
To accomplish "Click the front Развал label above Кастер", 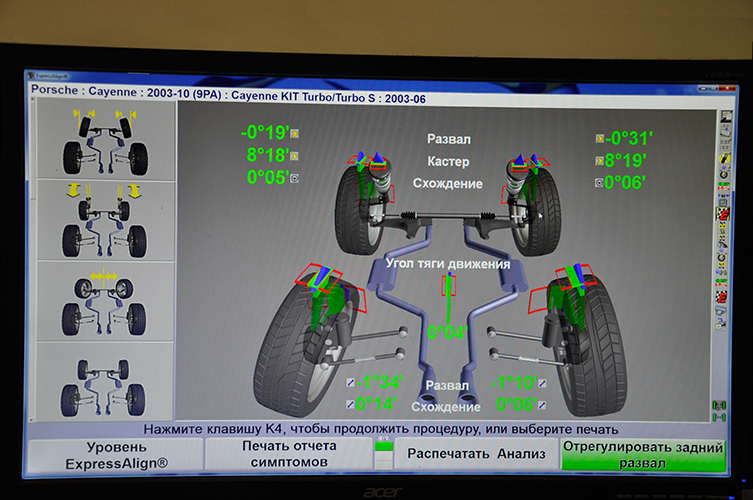I will coord(449,139).
